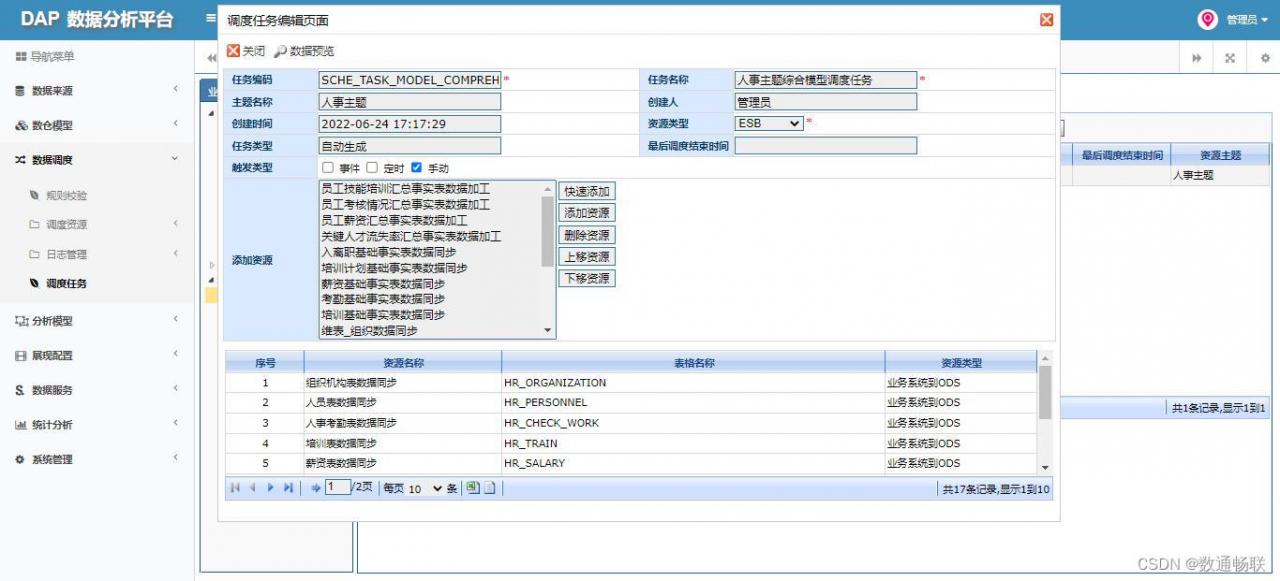The width and height of the screenshot is (1280, 581).
Task: Open settings gear icon at top right
Action: pos(1265,58)
